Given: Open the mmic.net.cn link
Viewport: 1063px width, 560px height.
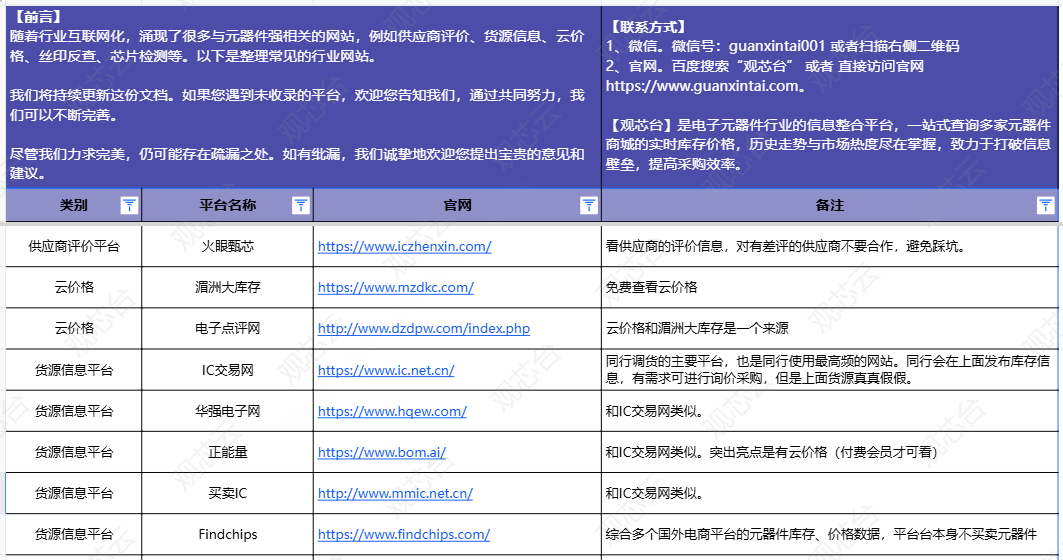Looking at the screenshot, I should click(395, 494).
